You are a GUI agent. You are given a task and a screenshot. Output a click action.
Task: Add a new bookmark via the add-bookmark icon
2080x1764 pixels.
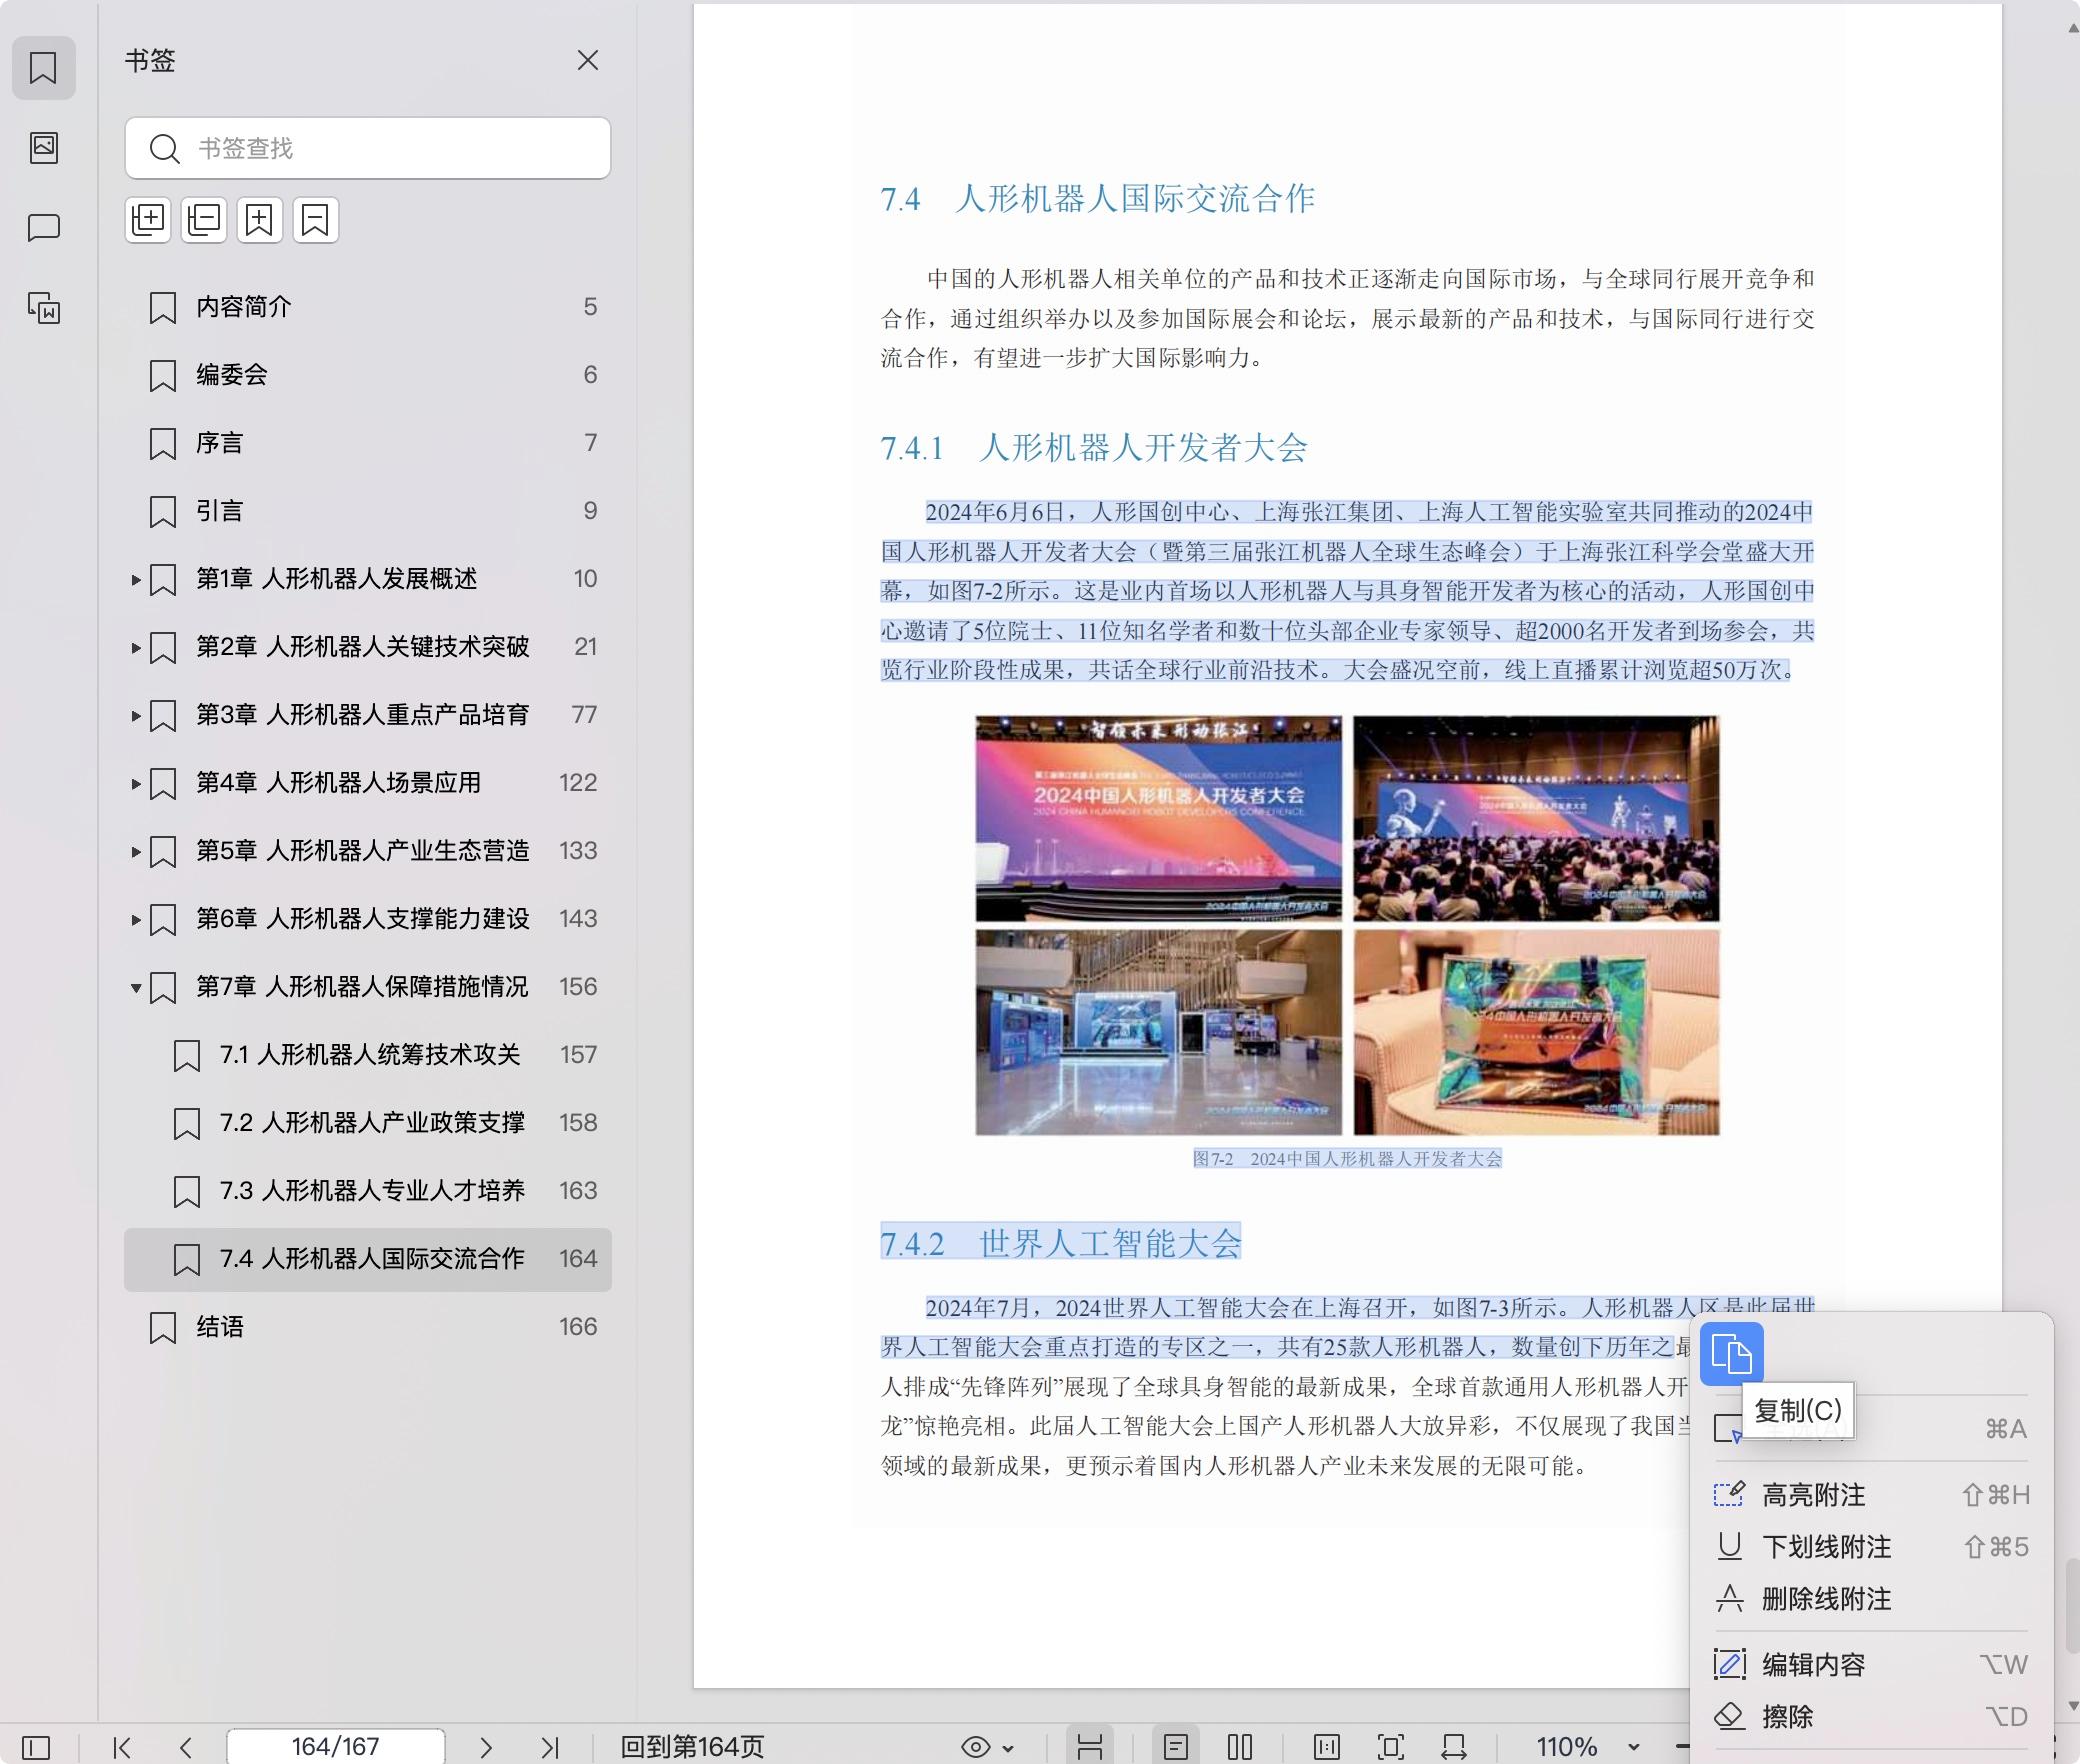point(260,220)
